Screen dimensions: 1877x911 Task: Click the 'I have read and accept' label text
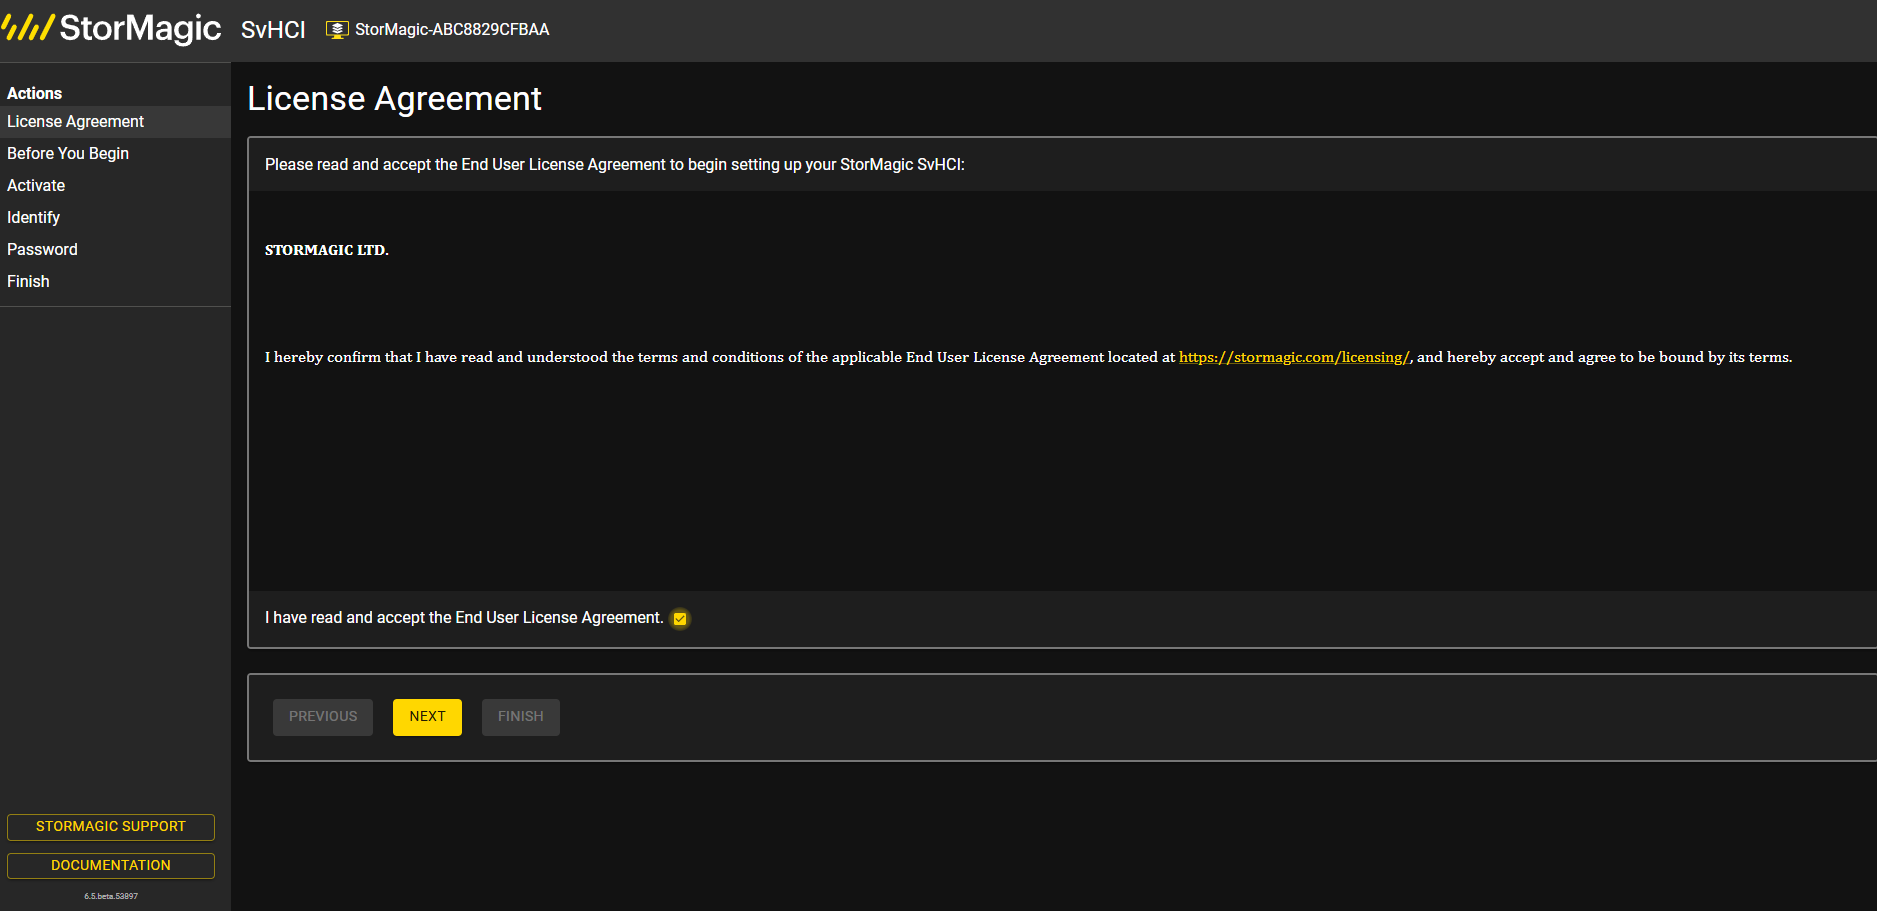(464, 618)
